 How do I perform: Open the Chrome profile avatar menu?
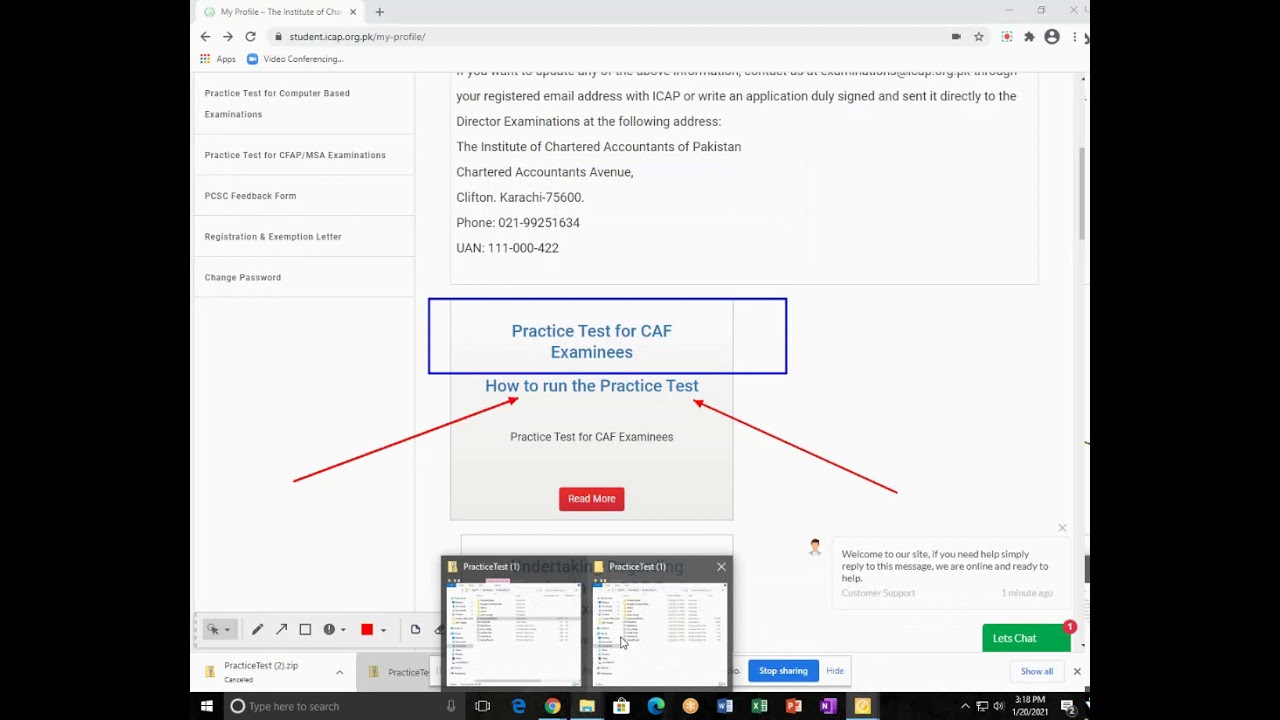(x=1052, y=37)
